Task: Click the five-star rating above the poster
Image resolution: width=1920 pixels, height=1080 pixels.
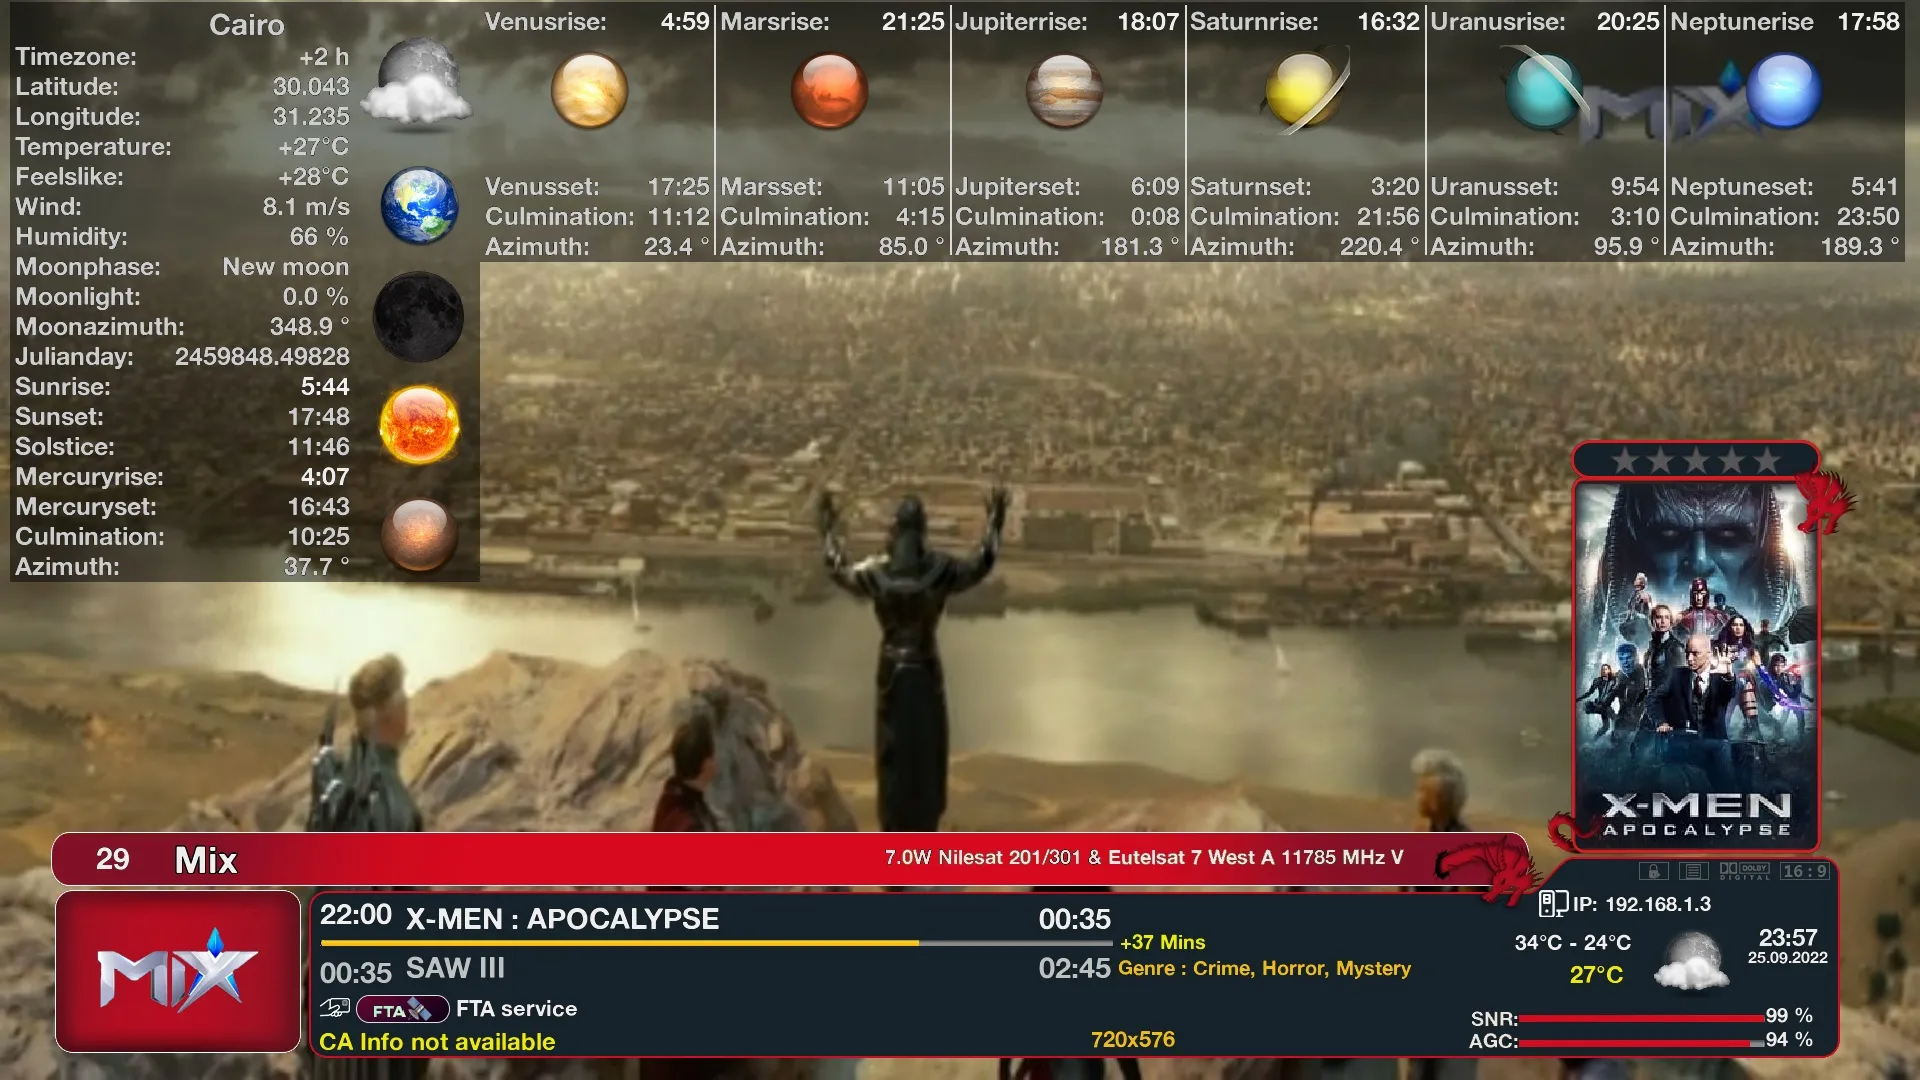Action: (1696, 461)
